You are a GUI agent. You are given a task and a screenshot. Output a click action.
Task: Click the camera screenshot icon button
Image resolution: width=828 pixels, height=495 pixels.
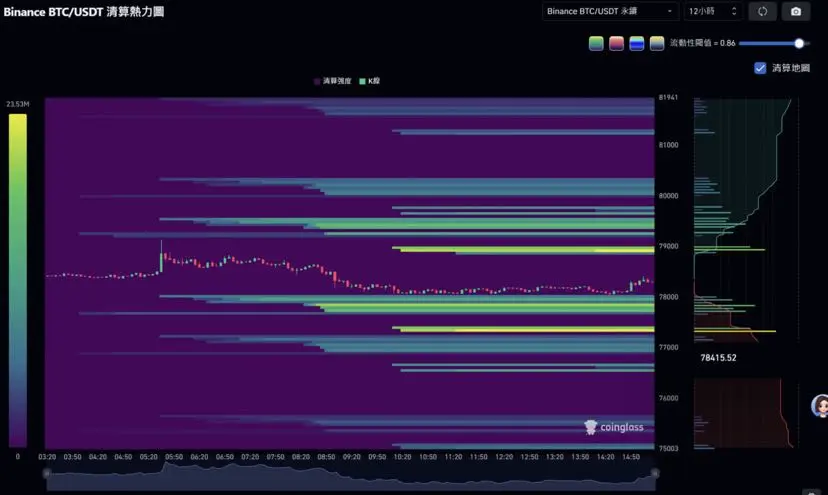pos(796,11)
